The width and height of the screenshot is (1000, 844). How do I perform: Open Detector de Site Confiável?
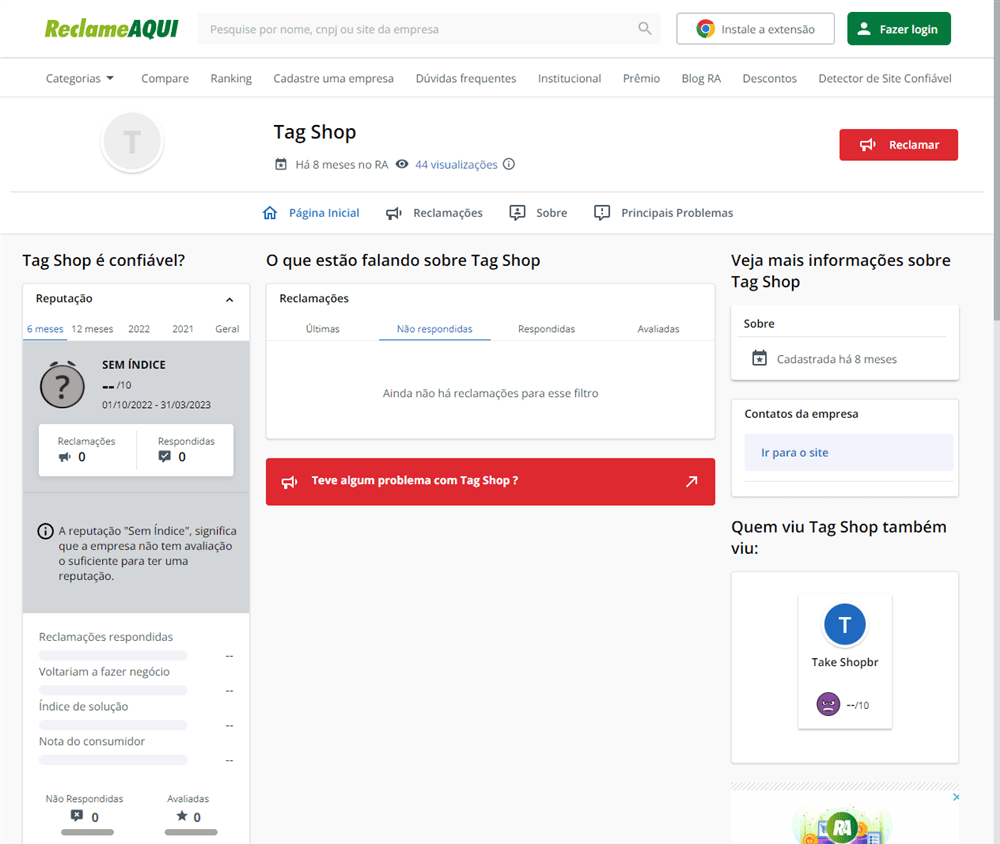pyautogui.click(x=885, y=78)
